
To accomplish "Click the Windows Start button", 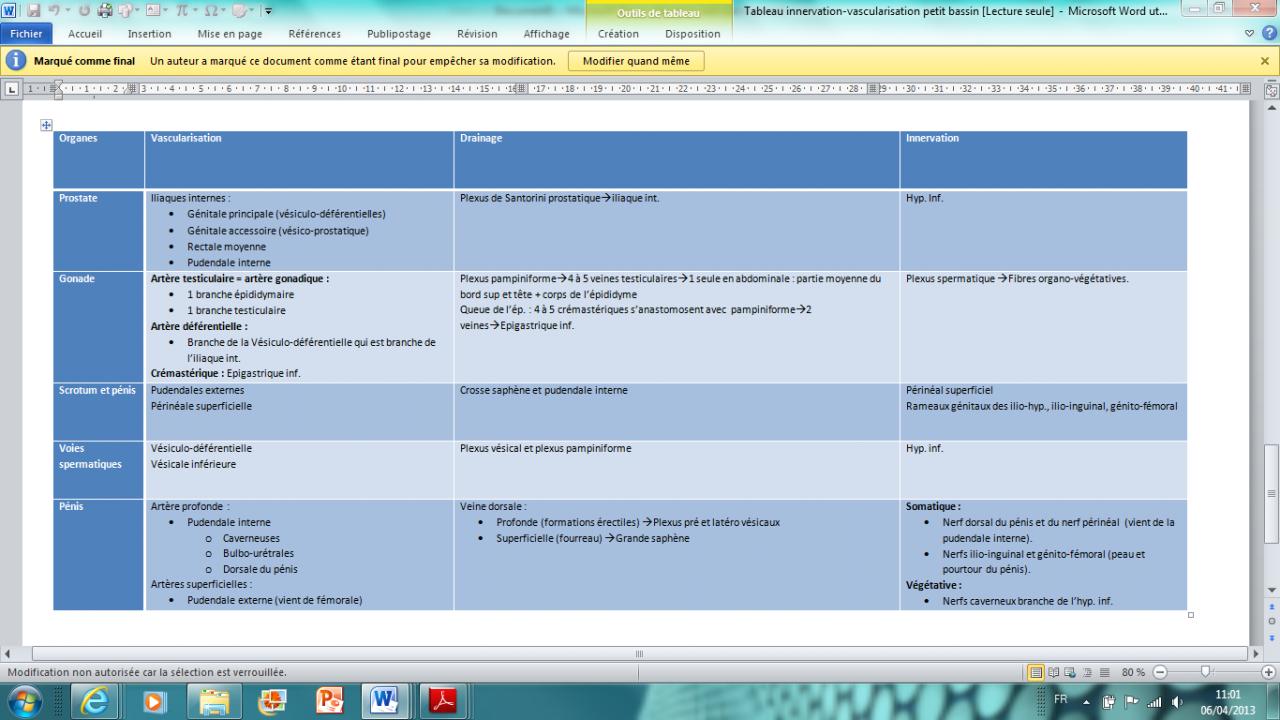I will 26,701.
